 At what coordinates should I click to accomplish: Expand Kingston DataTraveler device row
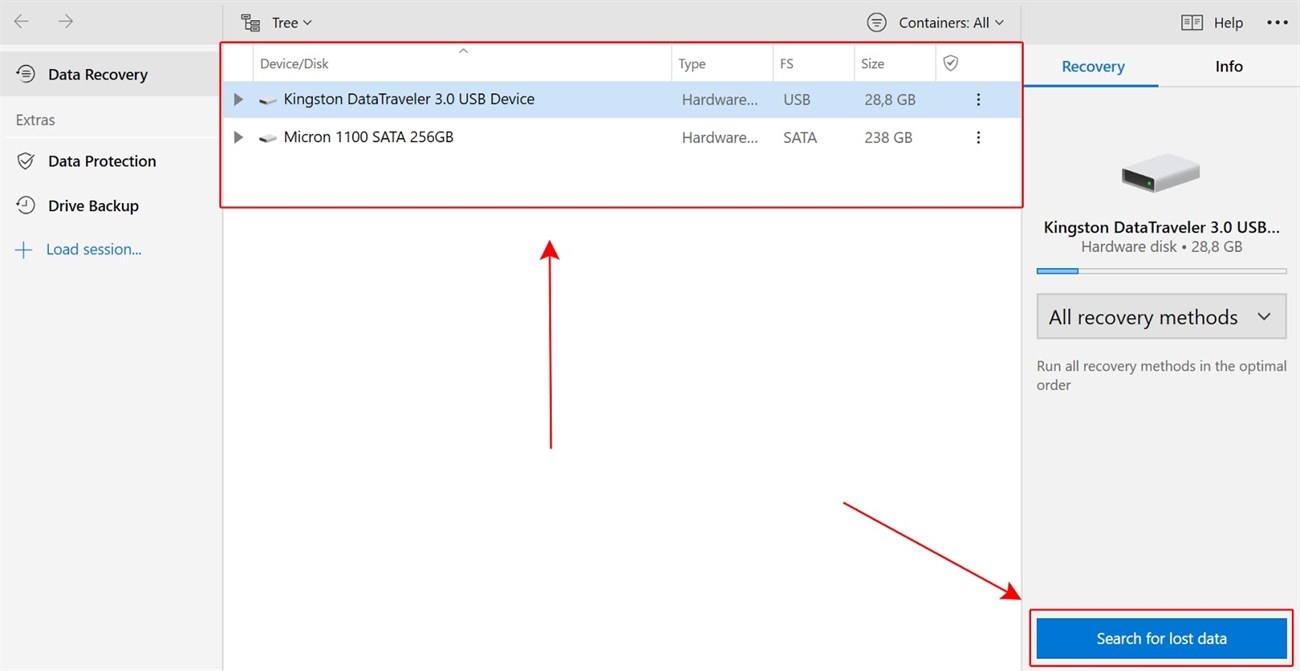pos(238,99)
